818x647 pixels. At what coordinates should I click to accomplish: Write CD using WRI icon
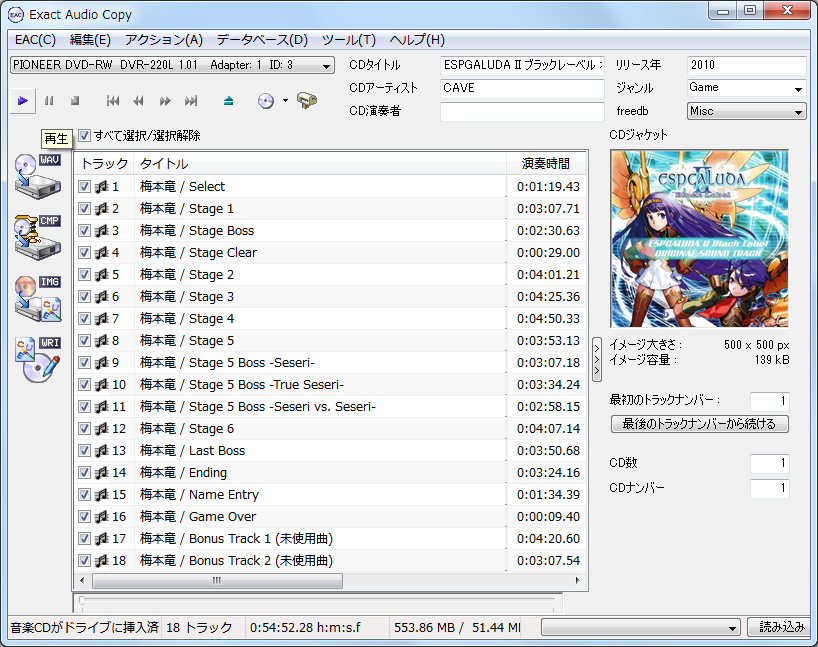click(38, 360)
